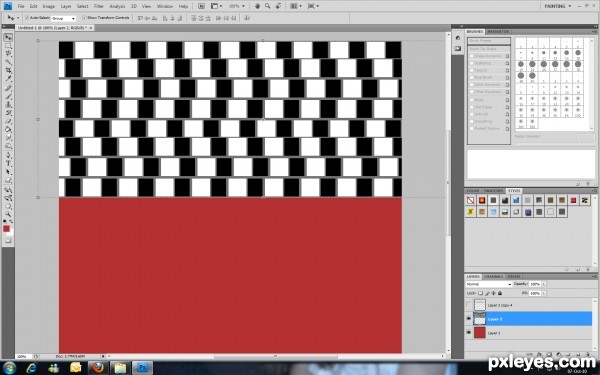This screenshot has width=600, height=375.
Task: Switch to the Channels tab
Action: pyautogui.click(x=493, y=276)
